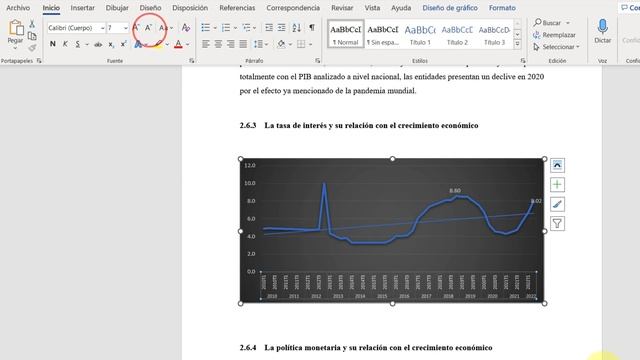This screenshot has width=640, height=360.
Task: Sort text alphabetically icon
Action: tap(297, 28)
